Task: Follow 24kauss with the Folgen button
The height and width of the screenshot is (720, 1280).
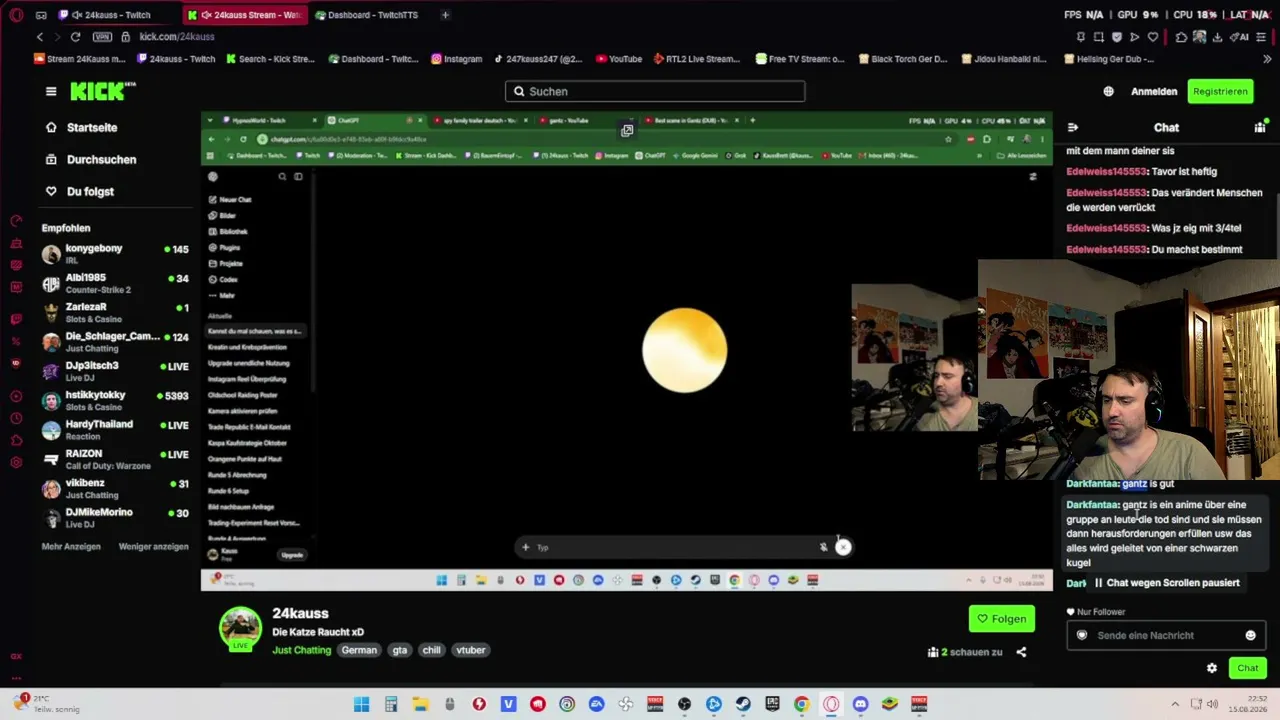Action: click(x=1002, y=619)
